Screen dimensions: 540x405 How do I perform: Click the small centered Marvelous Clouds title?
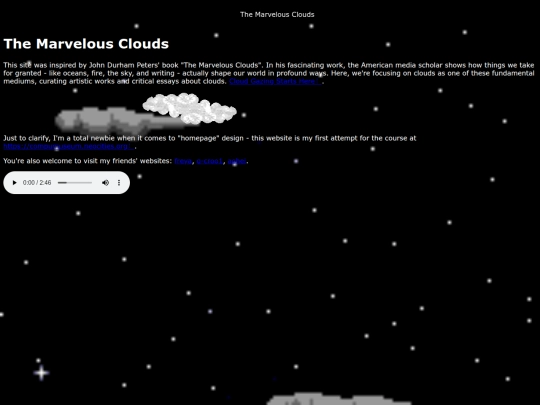pos(277,14)
